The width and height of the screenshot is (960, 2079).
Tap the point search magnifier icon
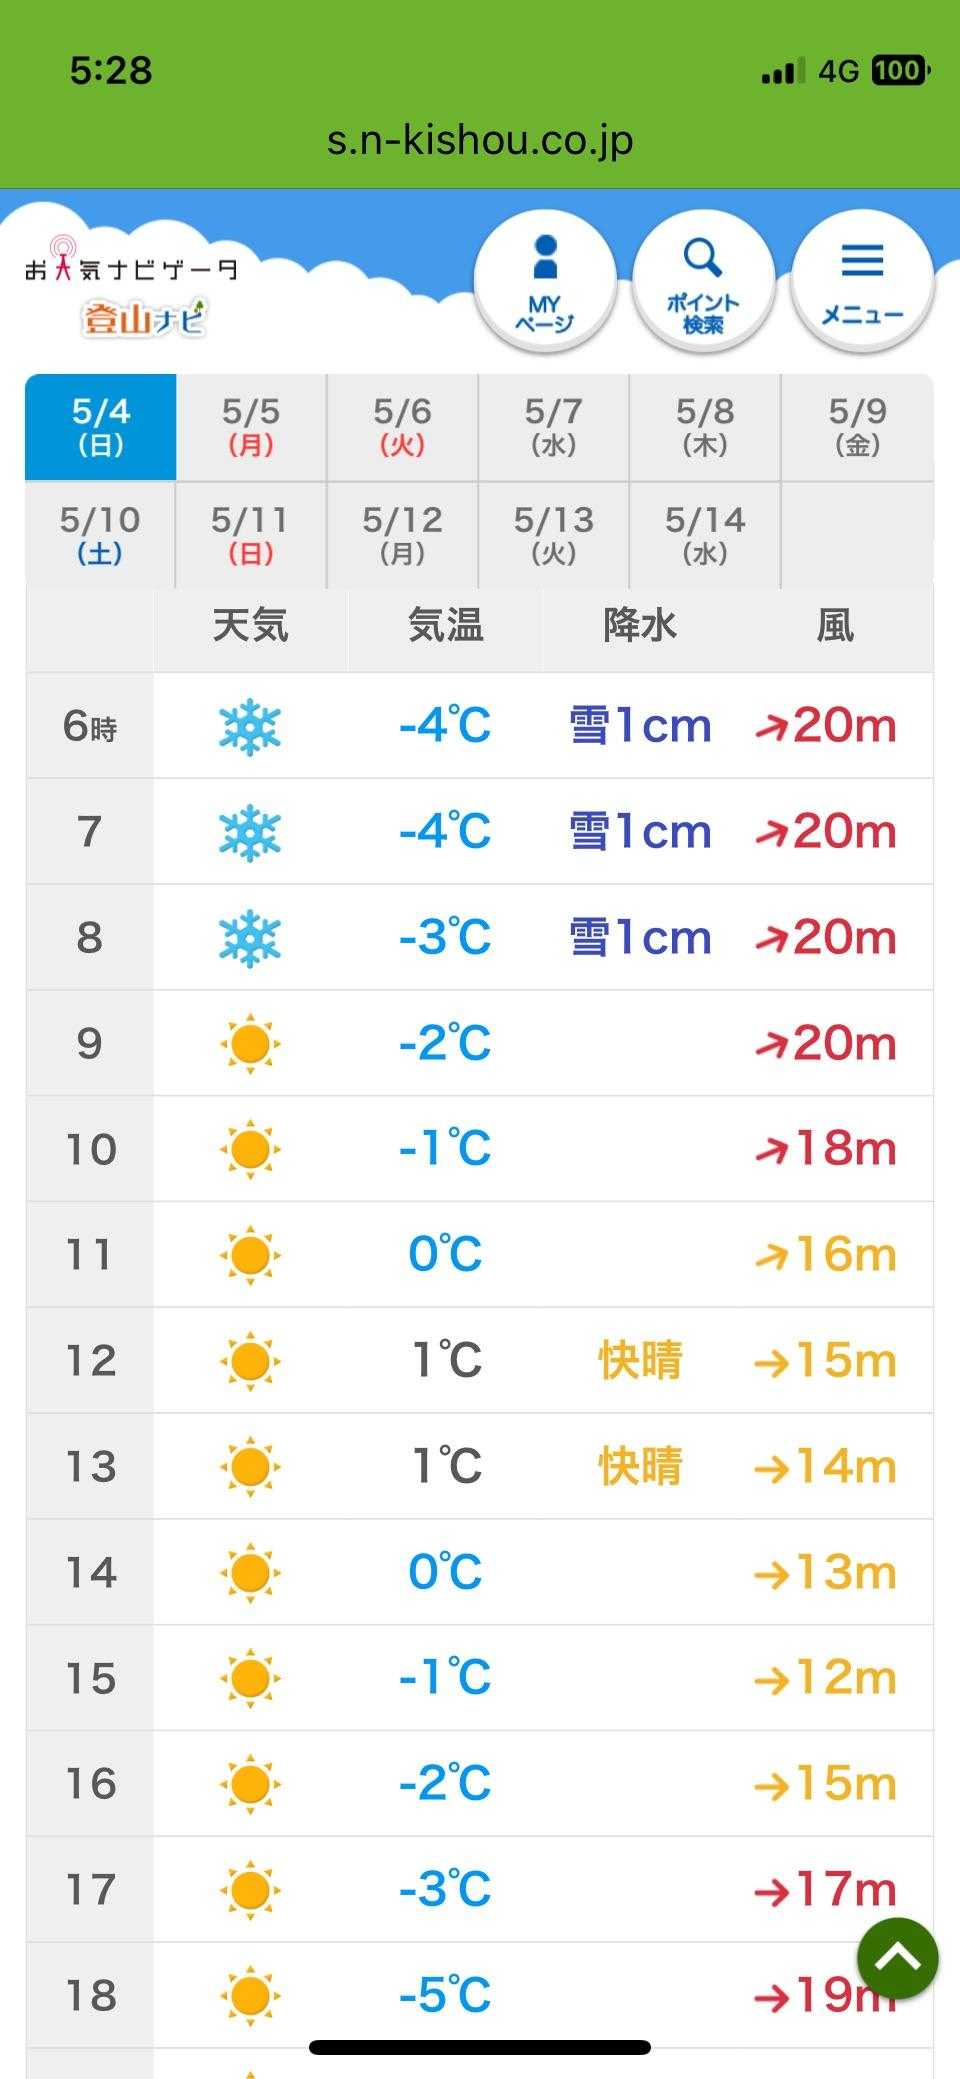coord(703,282)
